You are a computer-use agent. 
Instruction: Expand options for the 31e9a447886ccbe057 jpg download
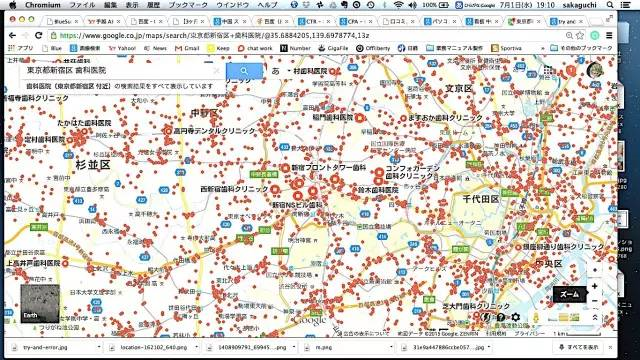pyautogui.click(x=489, y=347)
